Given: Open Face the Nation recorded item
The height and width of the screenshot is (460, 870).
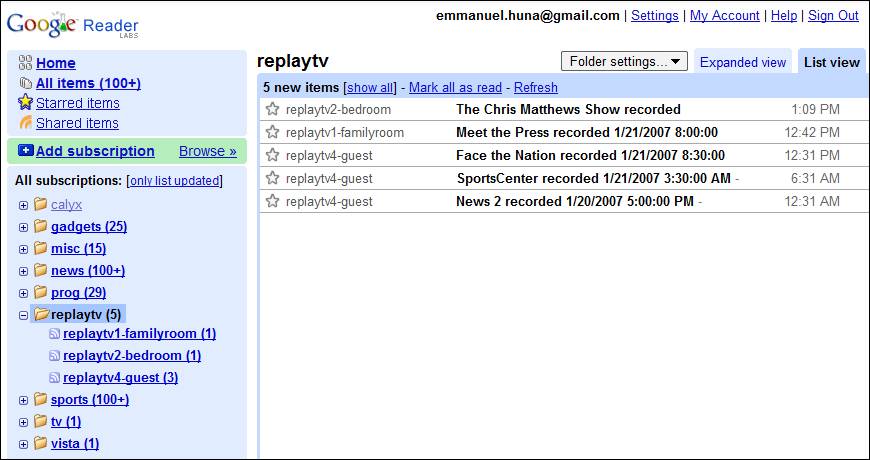Looking at the screenshot, I should pos(590,155).
